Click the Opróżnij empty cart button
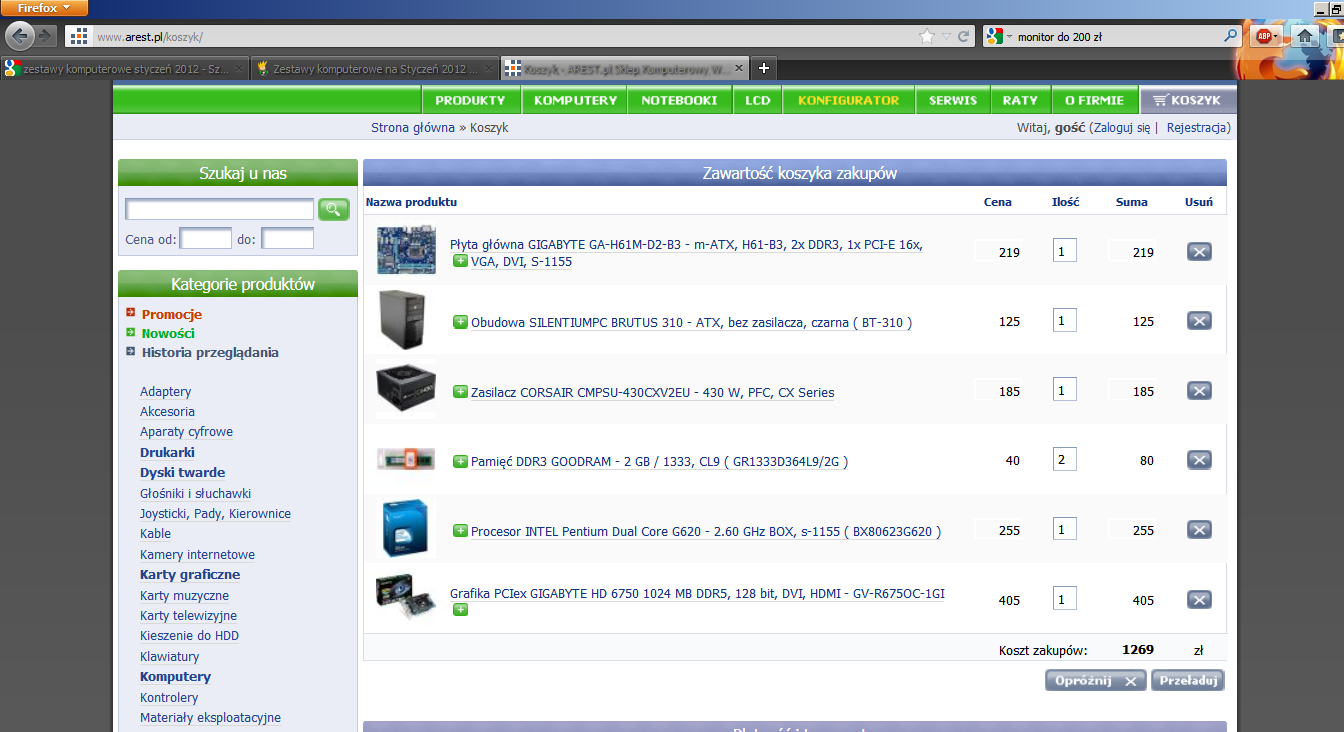This screenshot has width=1344, height=732. pyautogui.click(x=1096, y=681)
